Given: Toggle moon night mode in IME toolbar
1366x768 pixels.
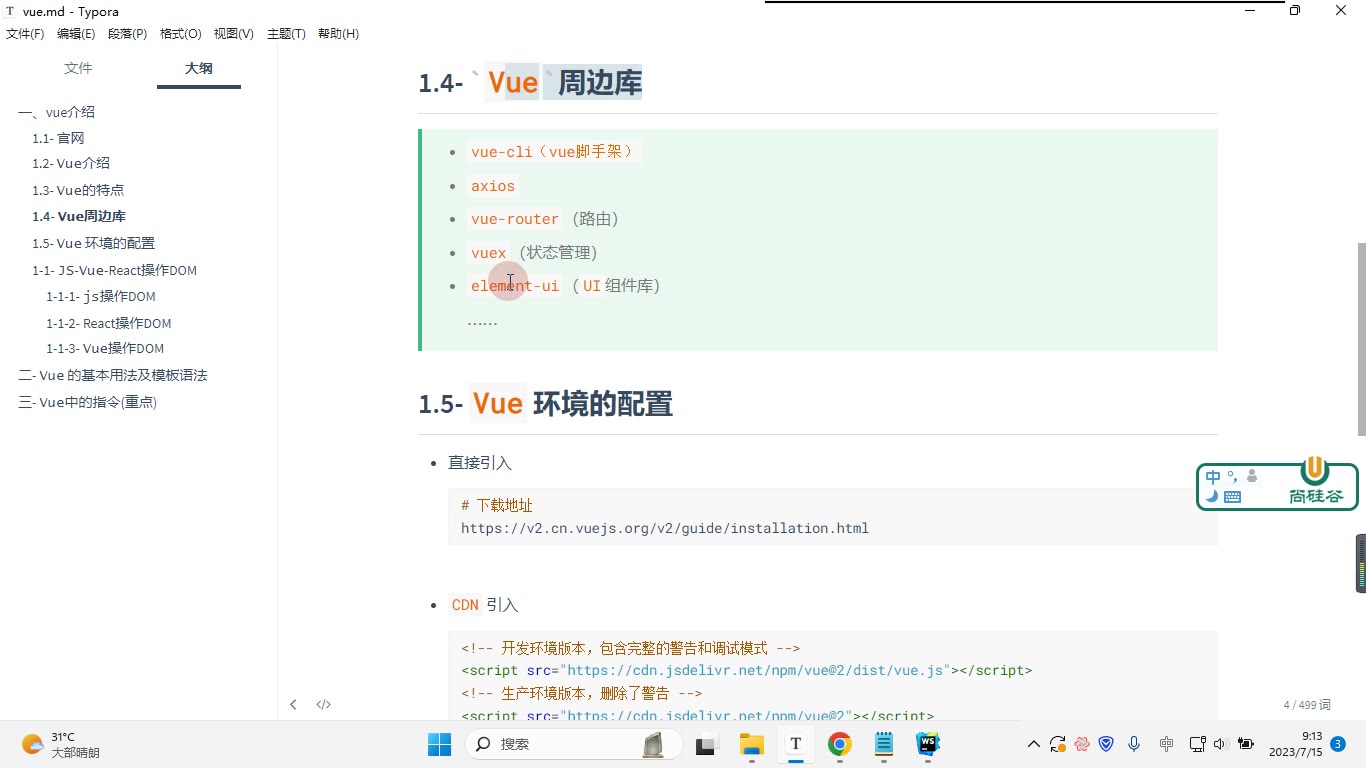Looking at the screenshot, I should (1212, 496).
